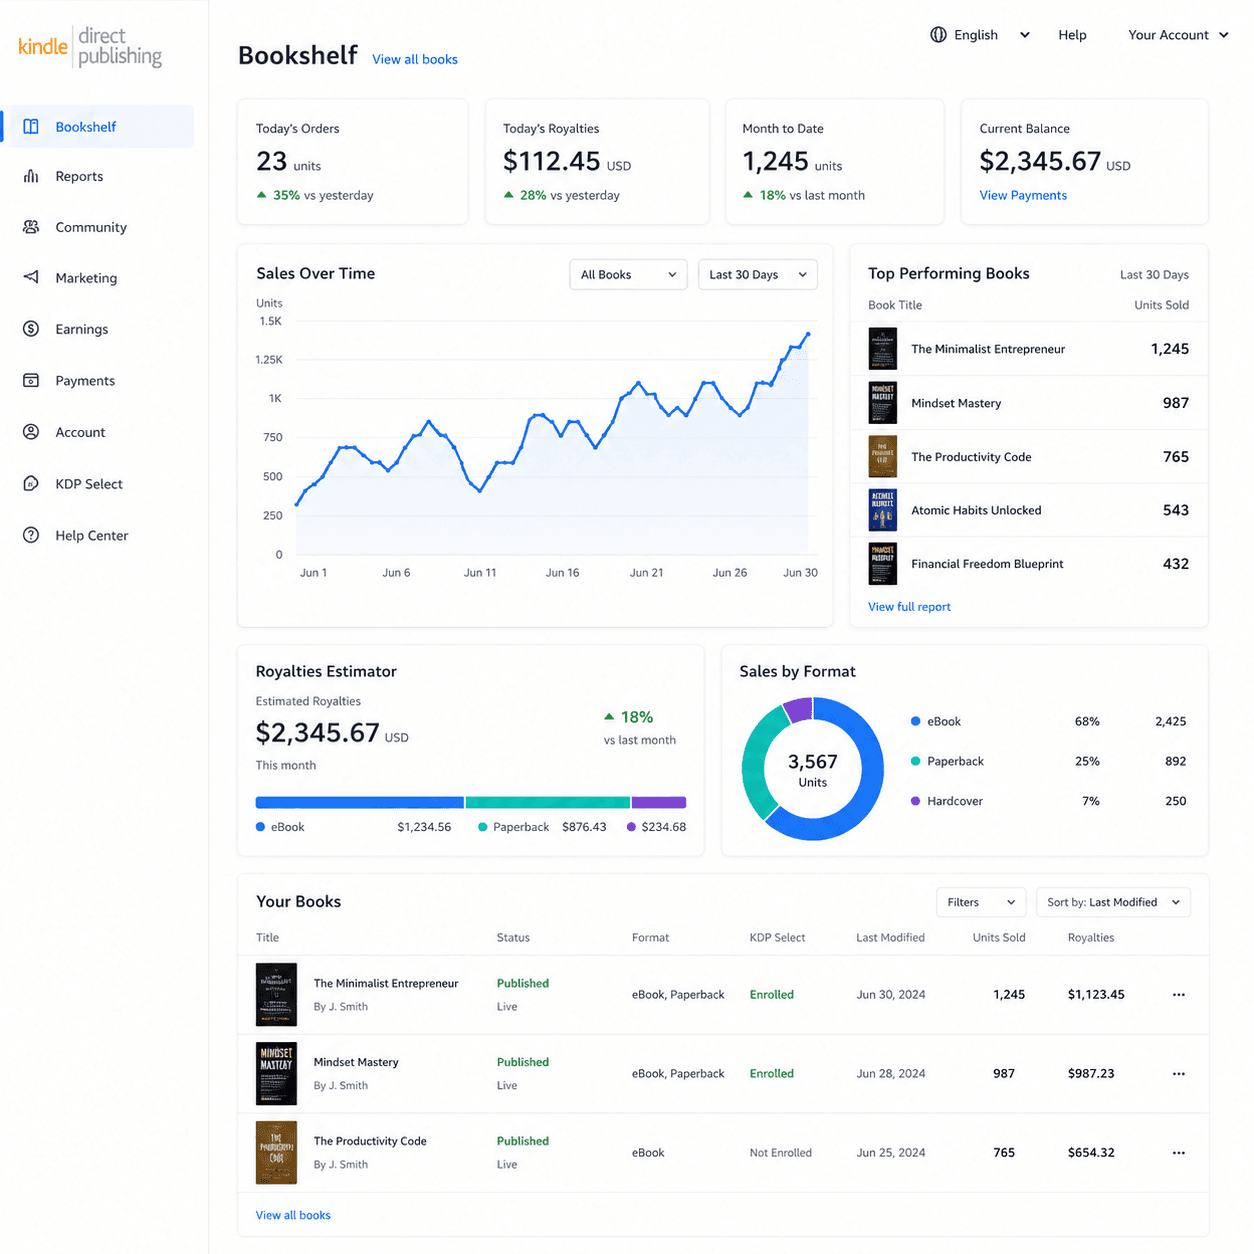Click the Royalties column header
This screenshot has height=1254, width=1254.
(x=1091, y=938)
